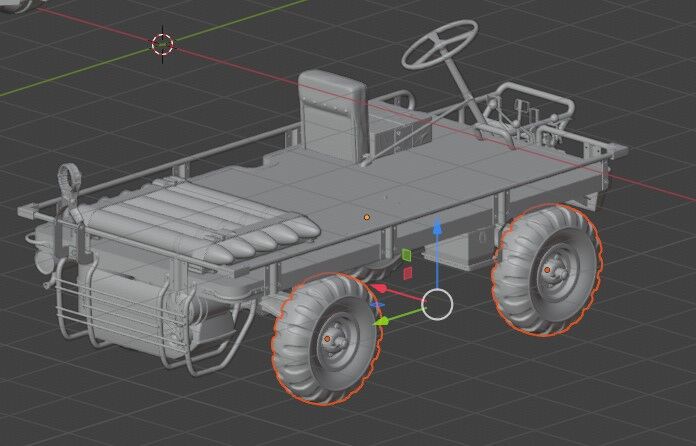The height and width of the screenshot is (446, 696).
Task: Click the white circle at the gizmo center
Action: coord(437,304)
